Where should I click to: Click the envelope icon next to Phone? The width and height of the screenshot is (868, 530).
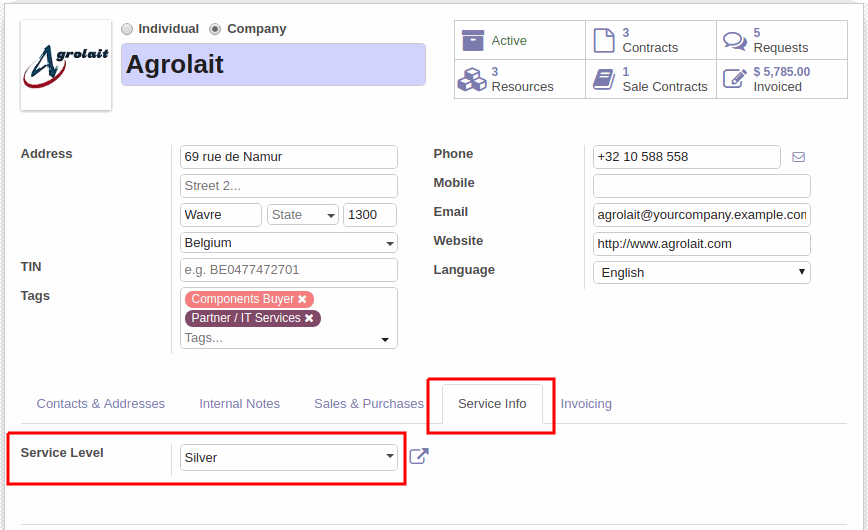[798, 157]
